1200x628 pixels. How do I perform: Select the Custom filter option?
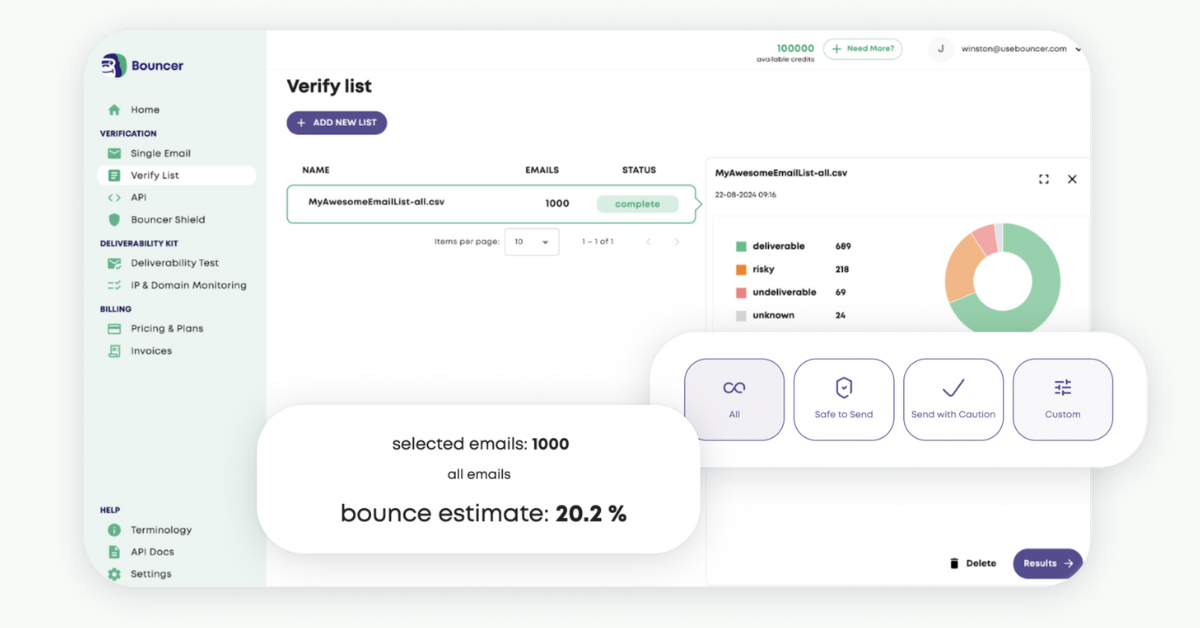pyautogui.click(x=1062, y=399)
